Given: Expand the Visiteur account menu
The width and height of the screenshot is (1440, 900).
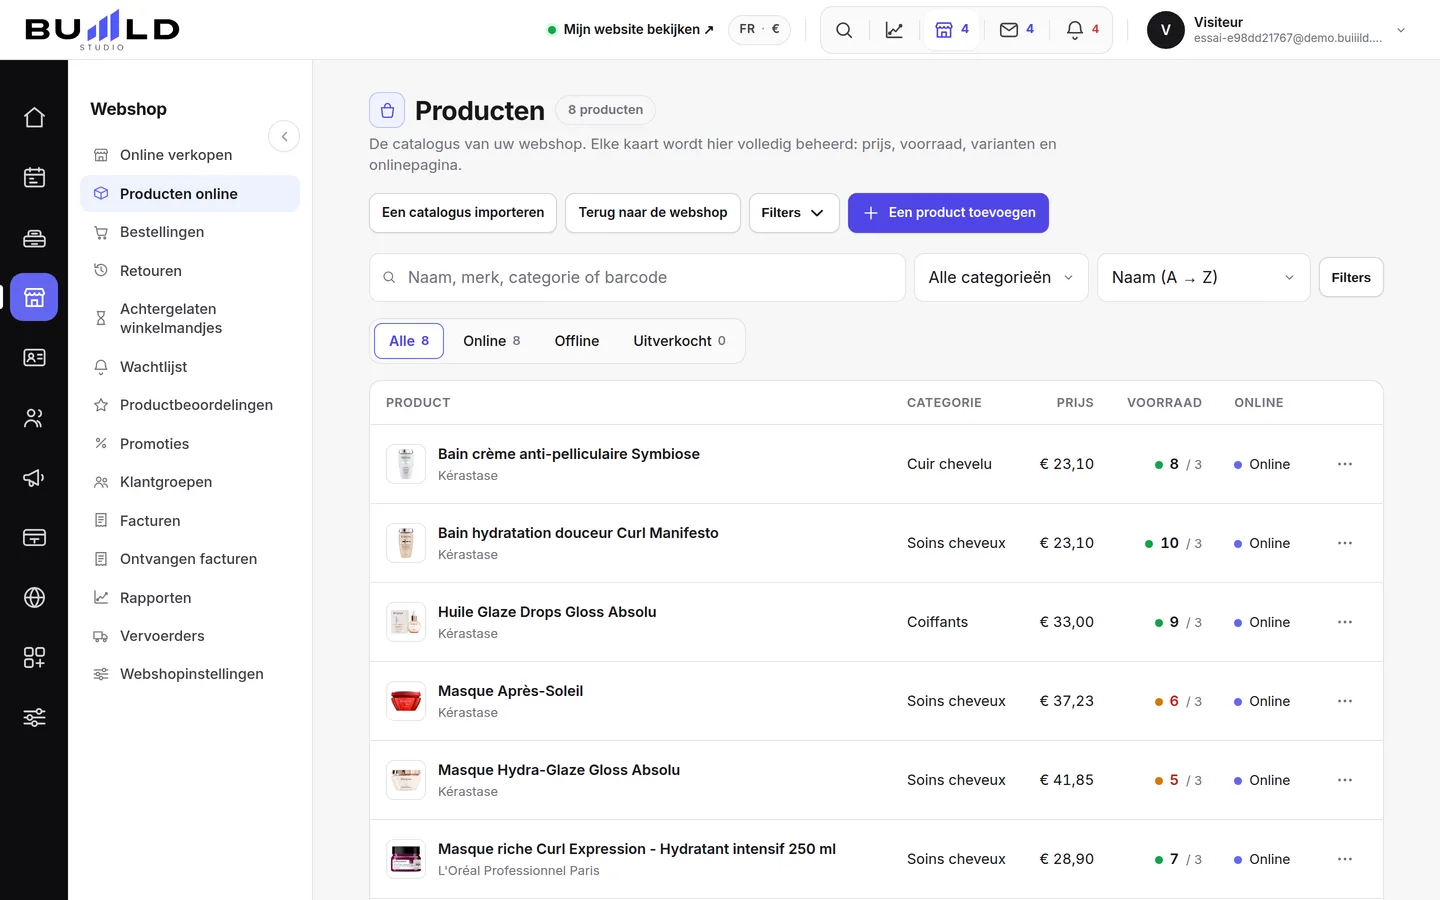Looking at the screenshot, I should point(1277,30).
